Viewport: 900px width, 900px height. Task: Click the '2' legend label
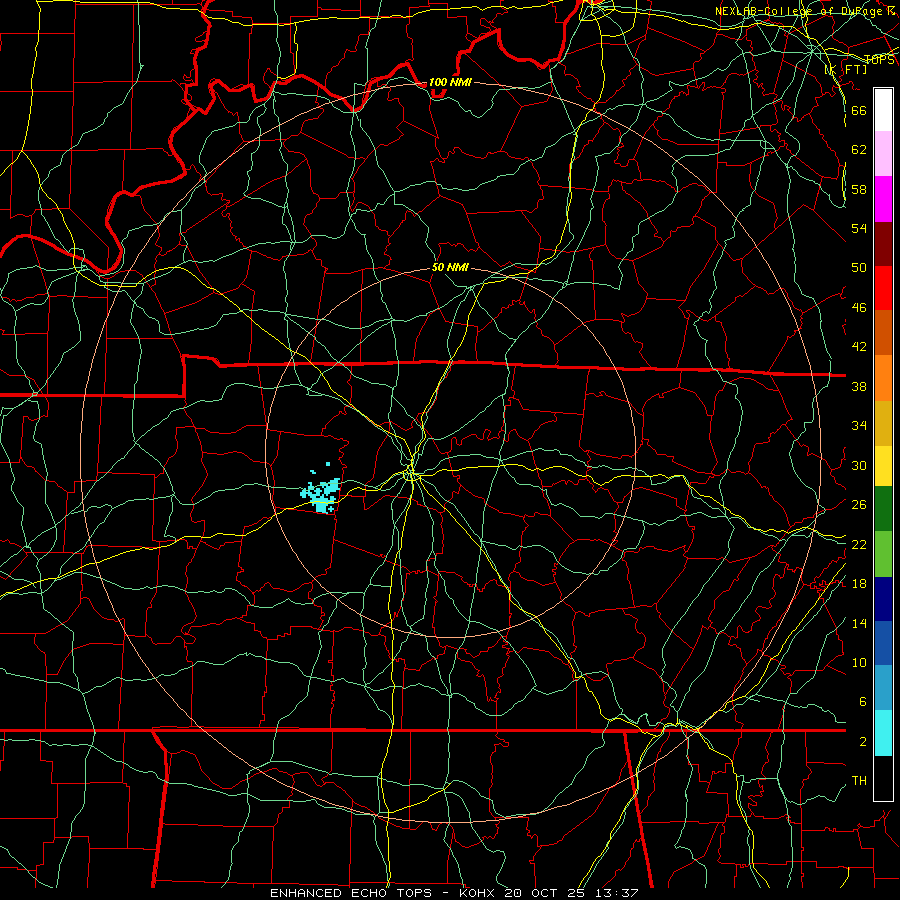(862, 741)
